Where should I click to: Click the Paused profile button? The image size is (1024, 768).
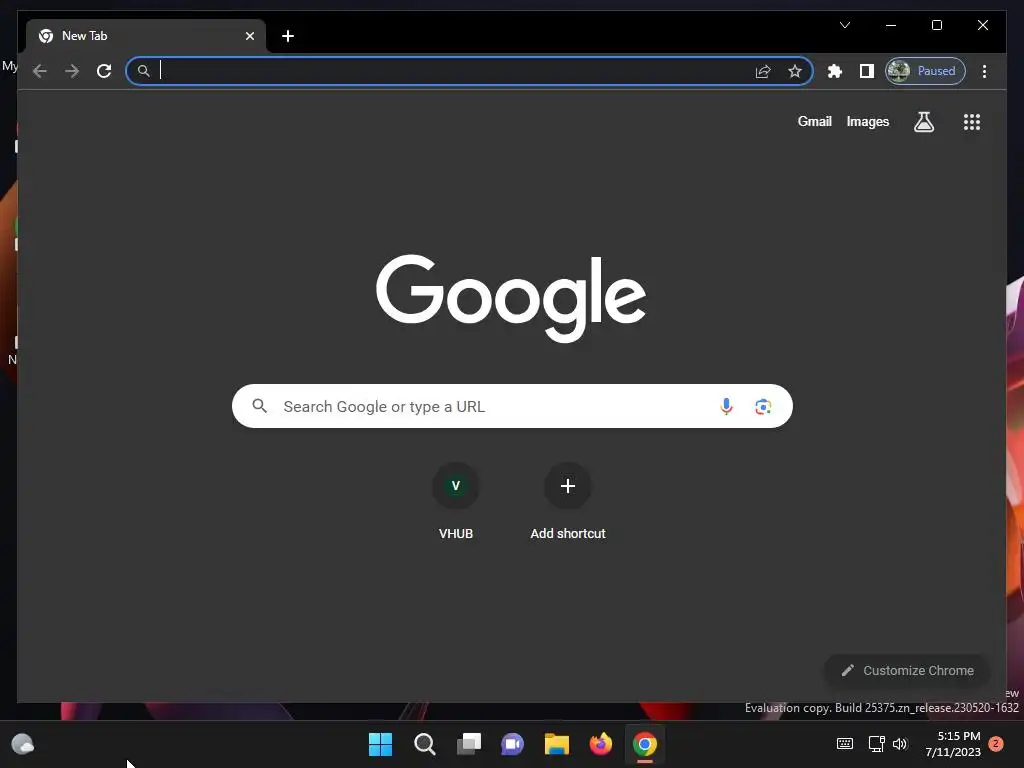[x=925, y=71]
